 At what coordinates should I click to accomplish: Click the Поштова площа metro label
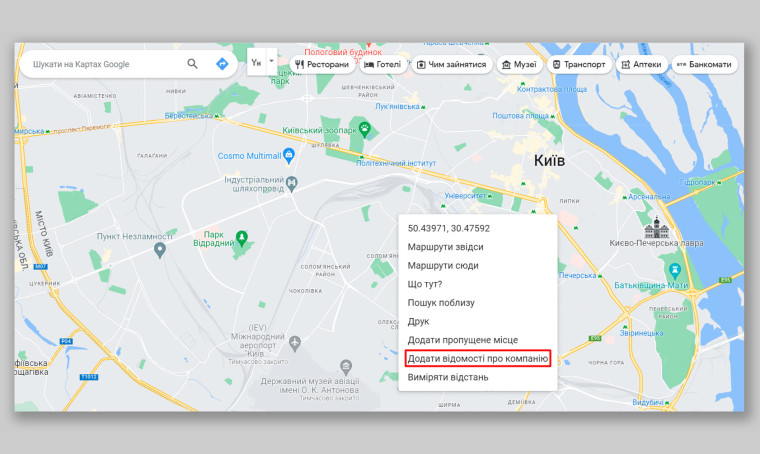[520, 116]
